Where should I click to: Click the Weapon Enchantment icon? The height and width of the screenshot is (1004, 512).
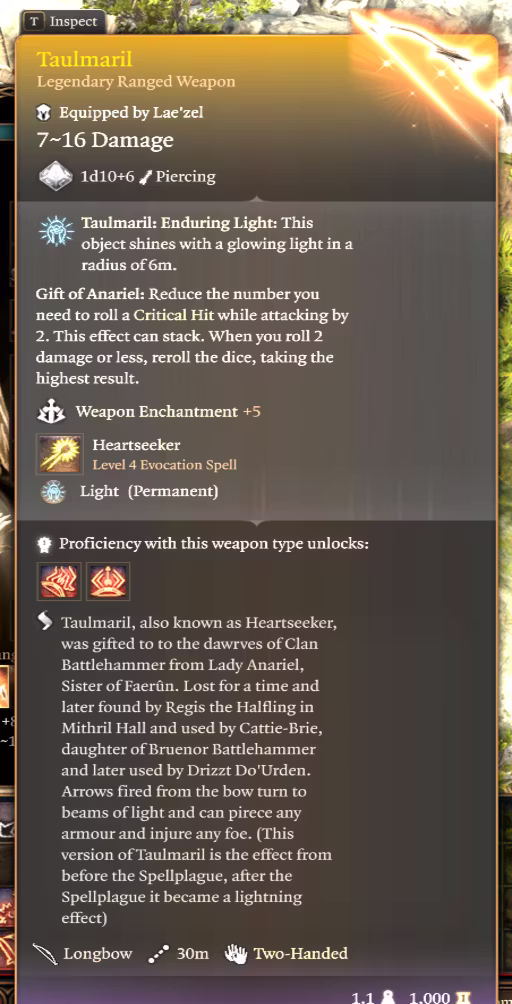point(51,412)
